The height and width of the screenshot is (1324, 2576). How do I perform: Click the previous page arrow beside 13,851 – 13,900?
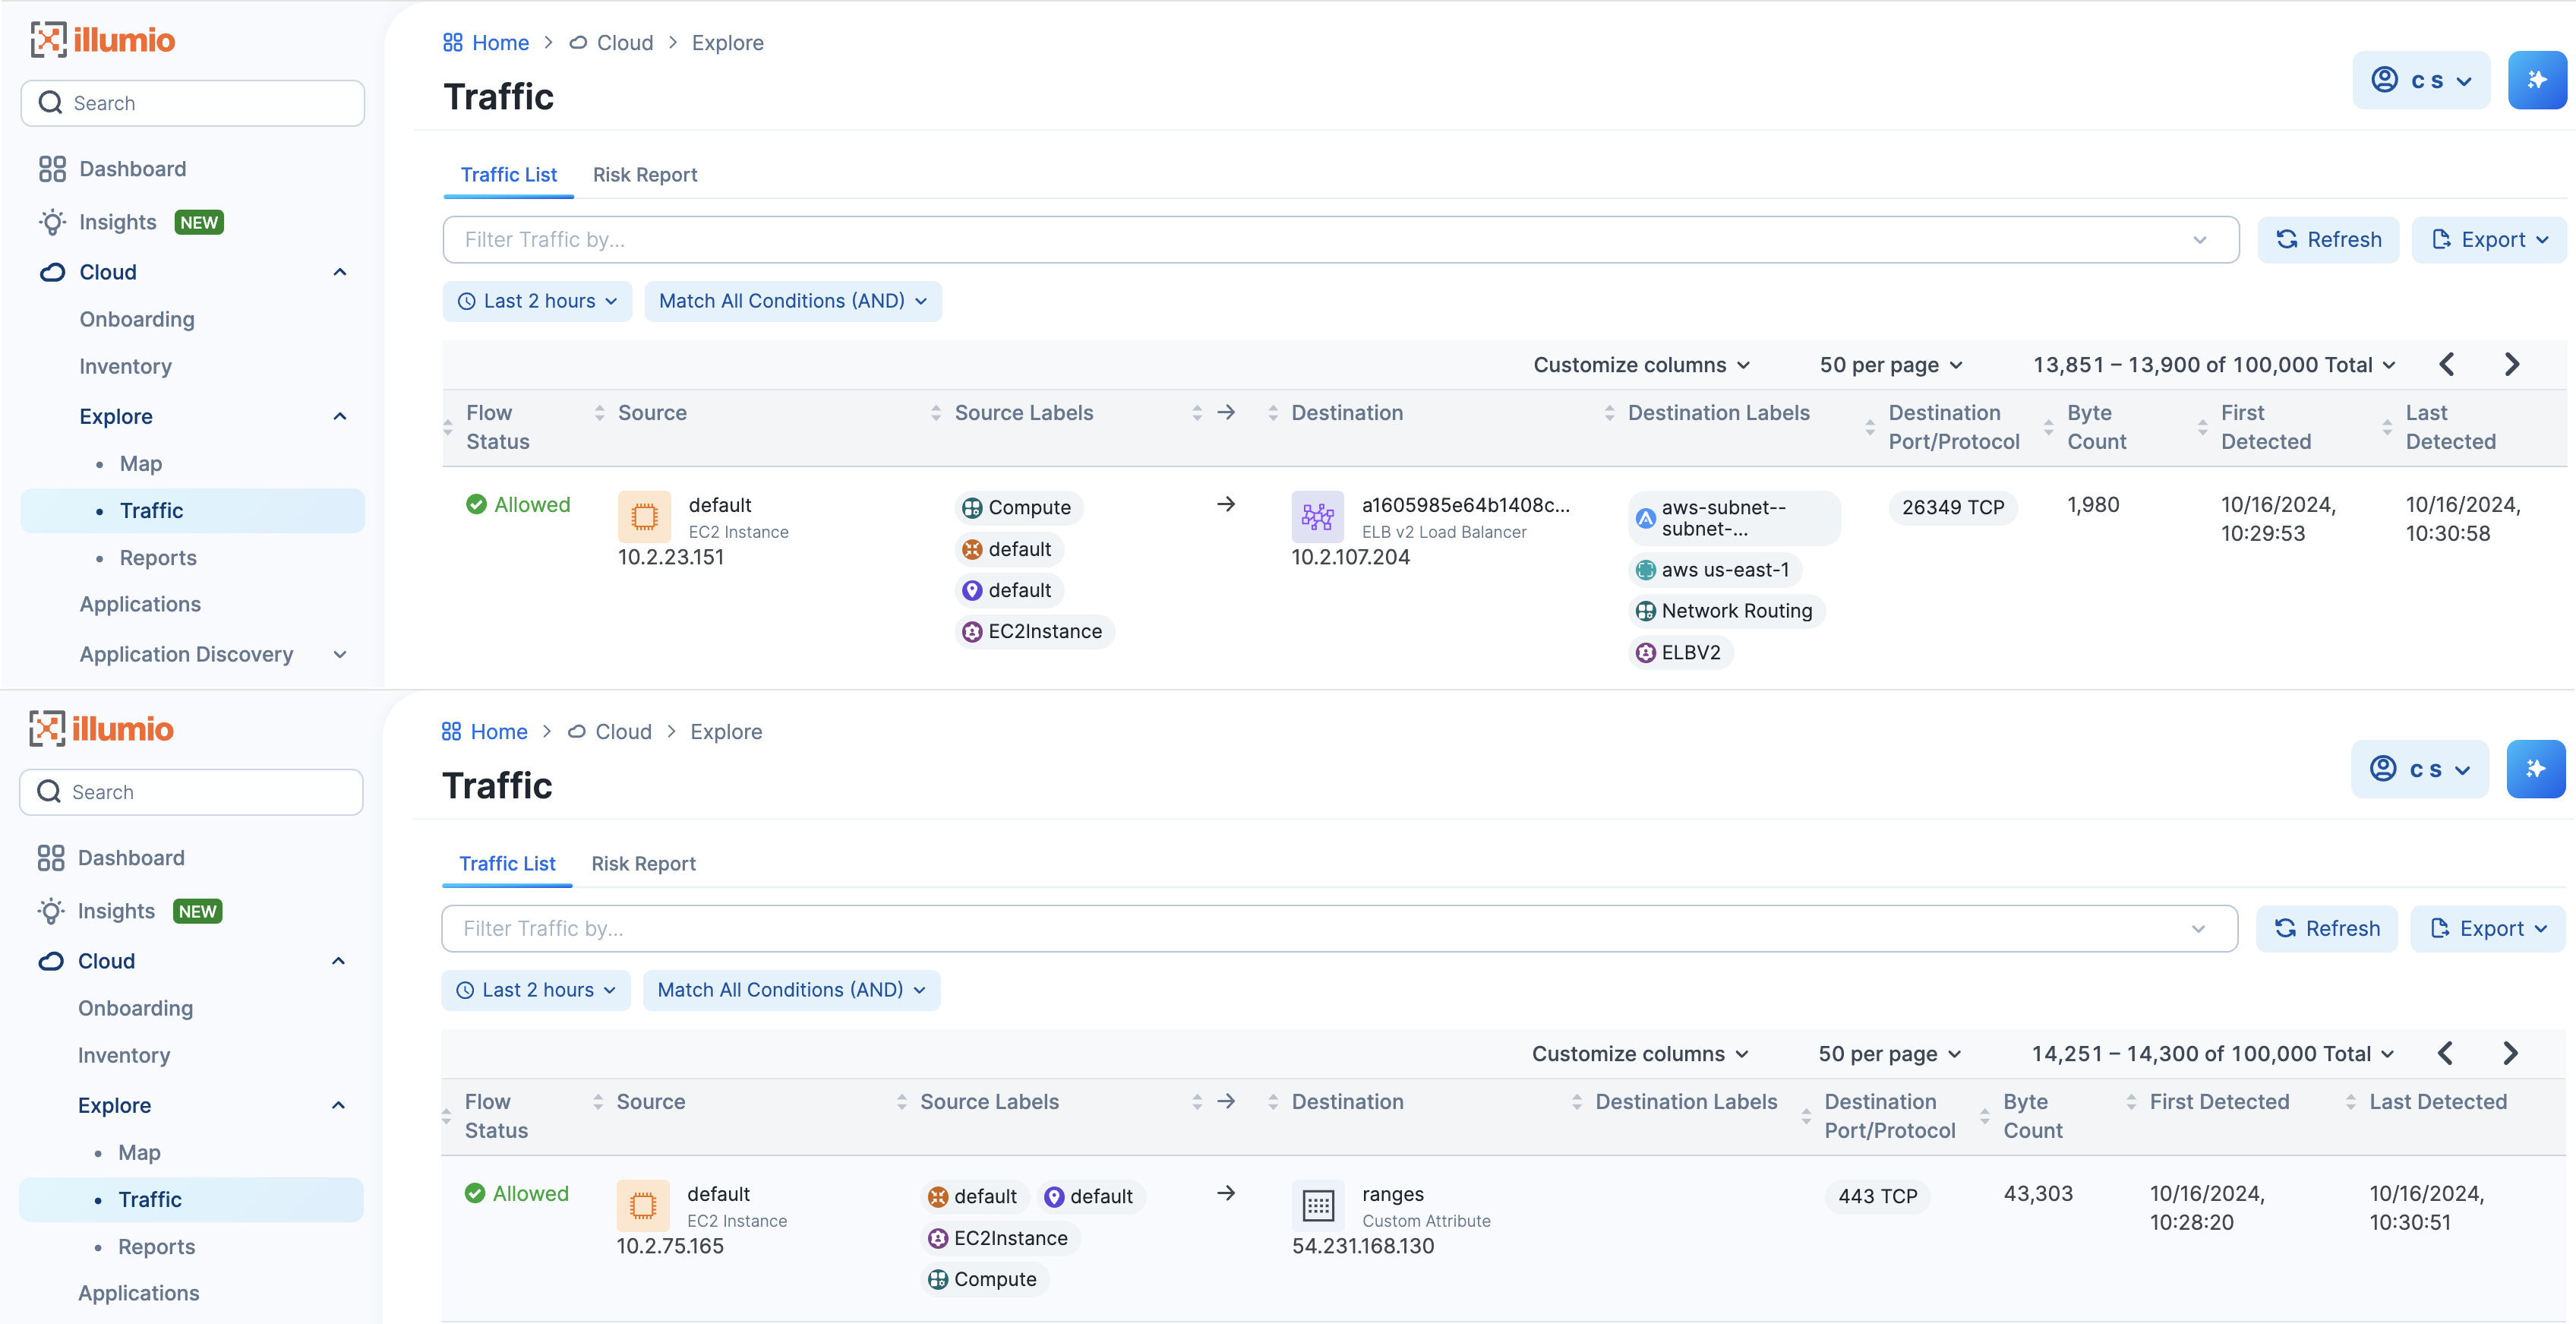[2447, 364]
